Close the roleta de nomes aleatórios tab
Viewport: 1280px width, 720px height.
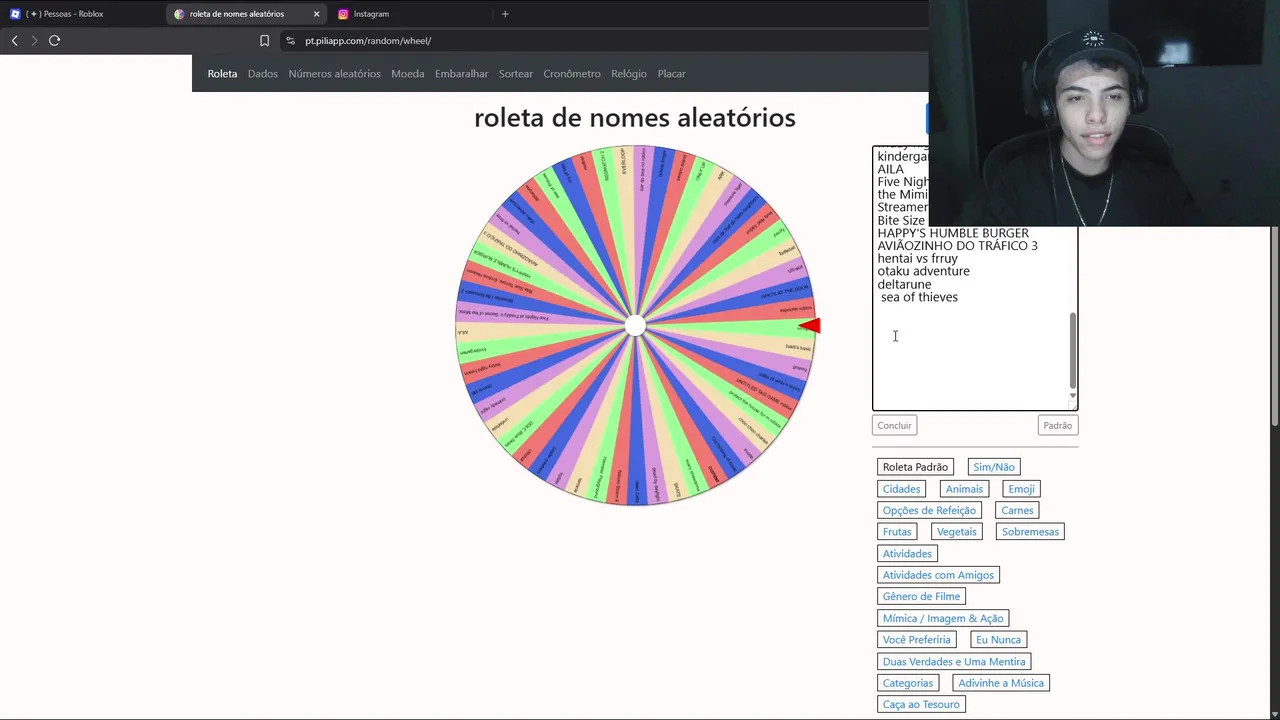click(x=316, y=14)
